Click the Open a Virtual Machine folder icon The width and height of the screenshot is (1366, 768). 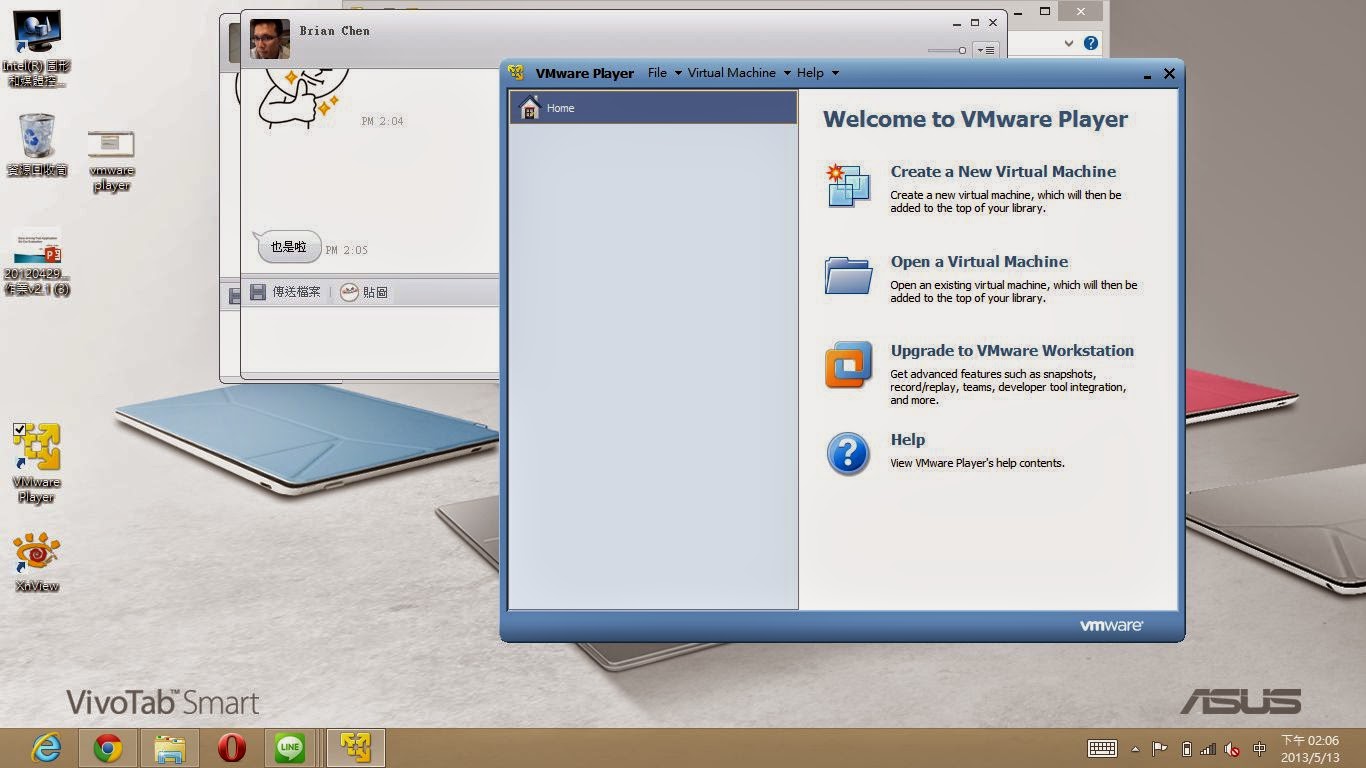click(x=848, y=275)
